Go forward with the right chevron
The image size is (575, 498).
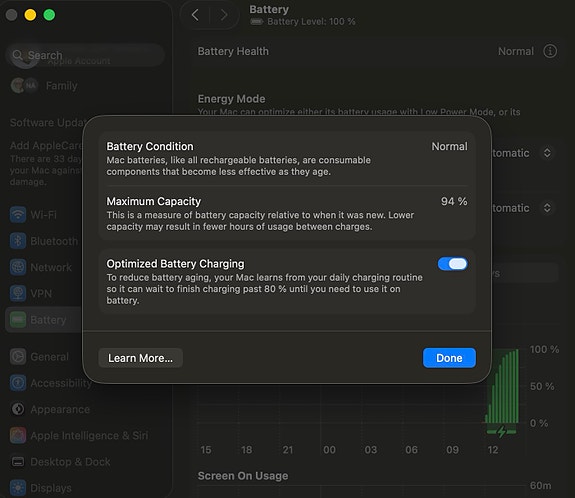(223, 15)
